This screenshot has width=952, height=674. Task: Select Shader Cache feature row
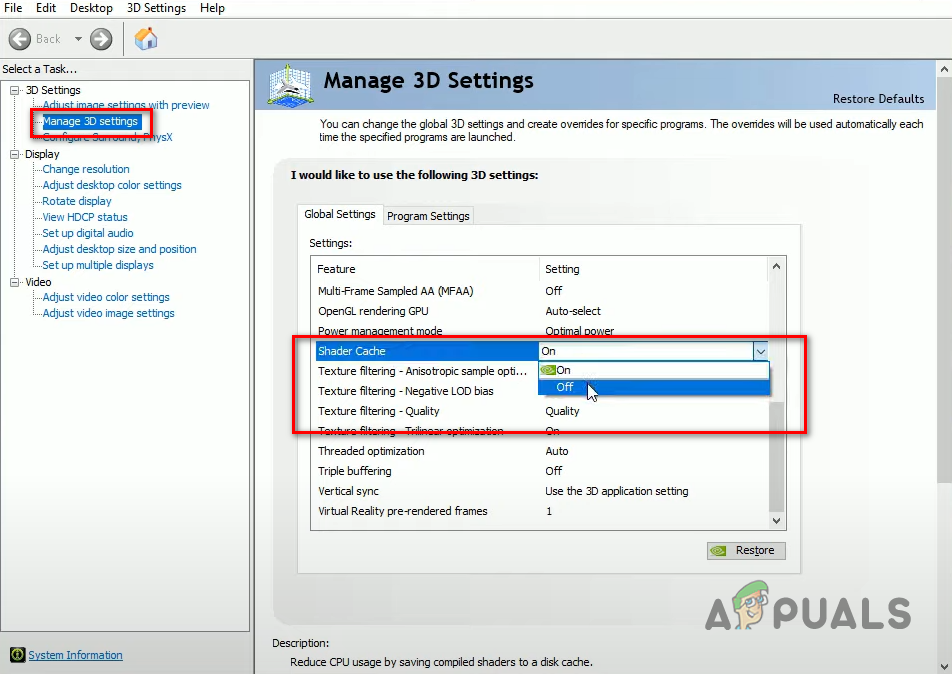427,351
